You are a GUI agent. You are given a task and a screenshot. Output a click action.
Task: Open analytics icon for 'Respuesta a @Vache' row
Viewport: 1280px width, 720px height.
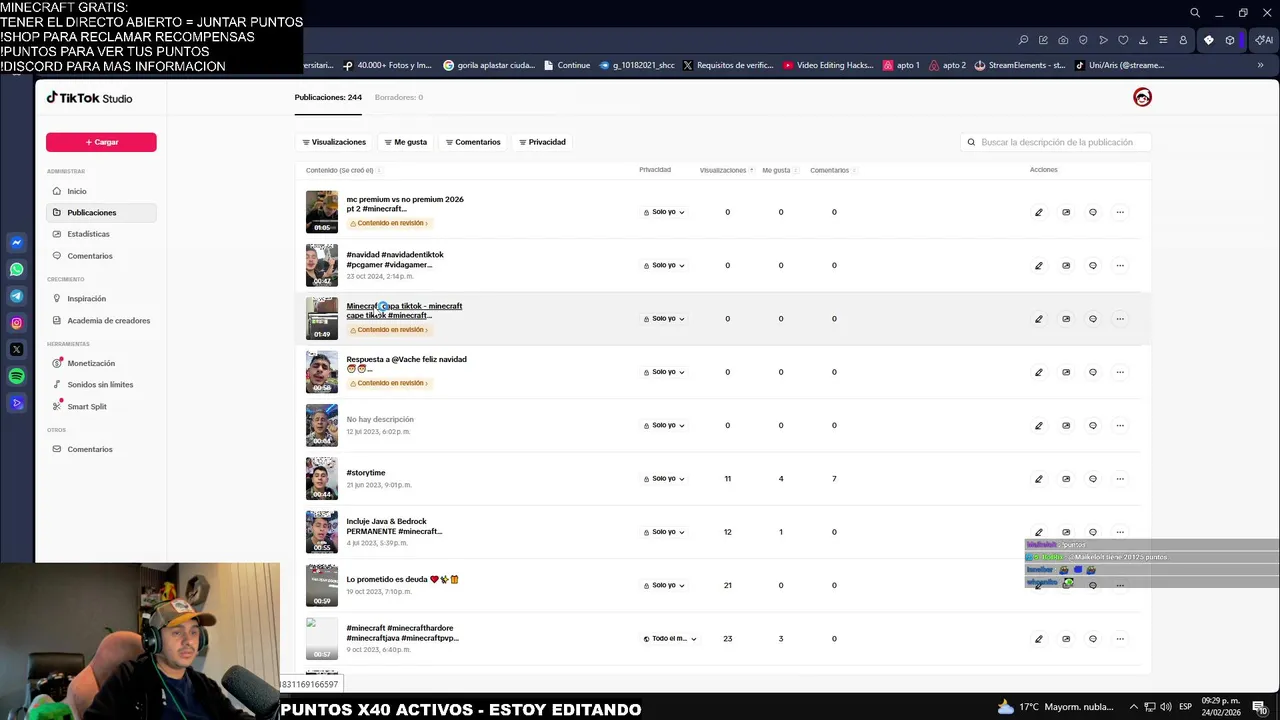(1066, 372)
